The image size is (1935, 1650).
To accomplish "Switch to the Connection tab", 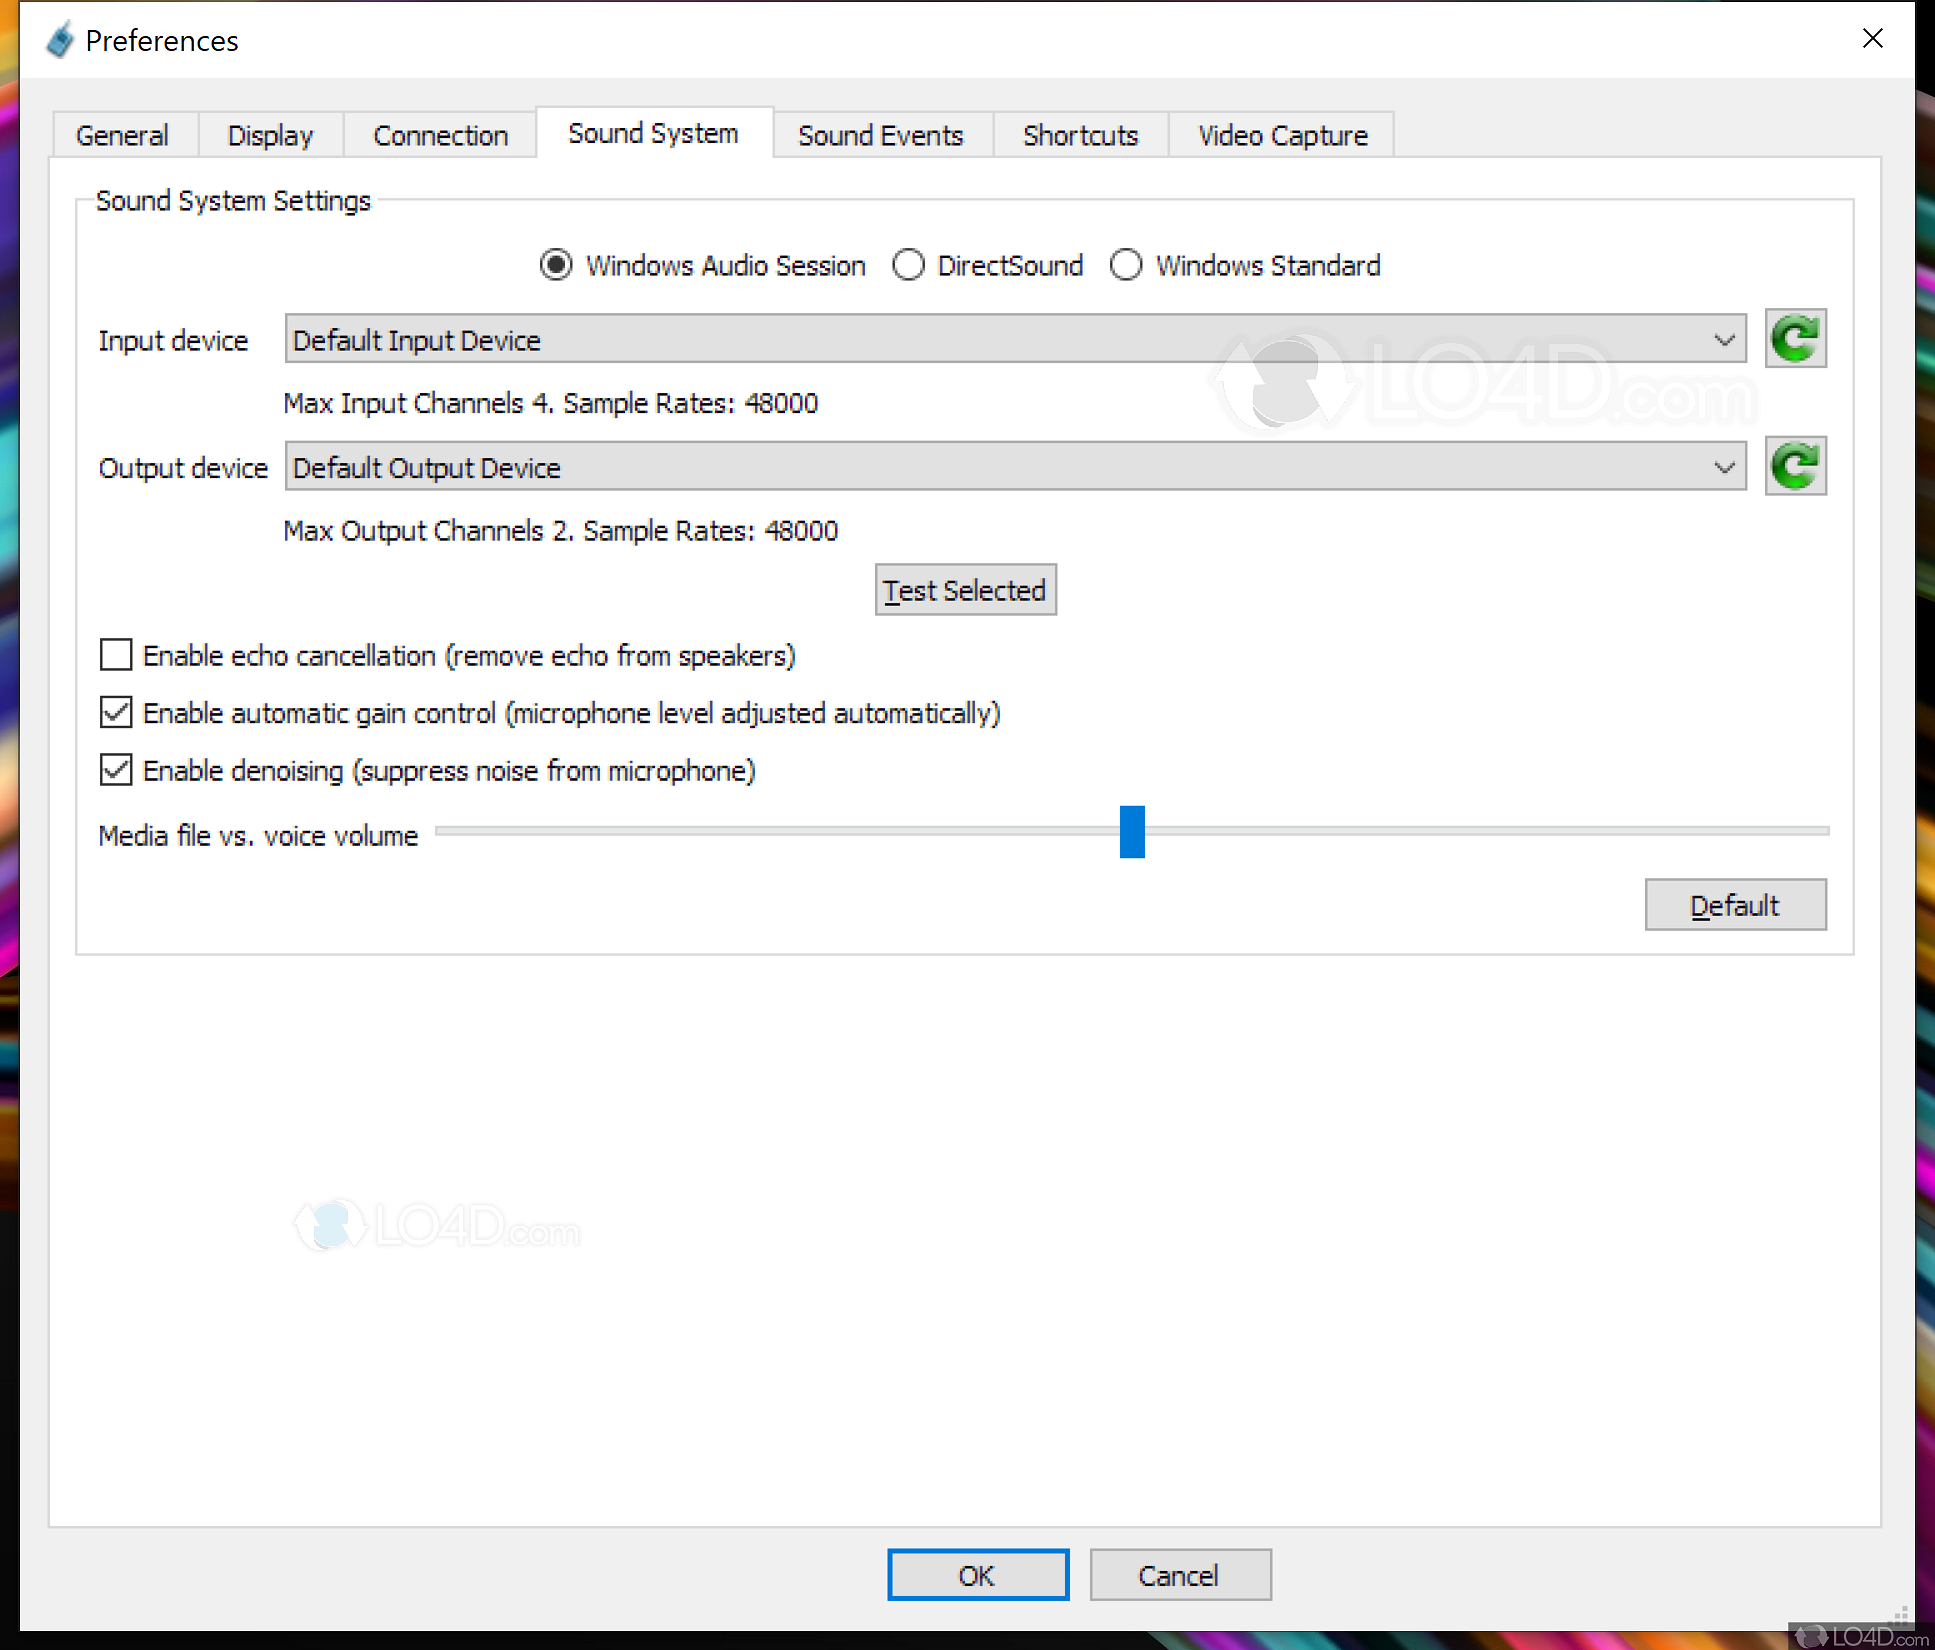I will coord(440,135).
